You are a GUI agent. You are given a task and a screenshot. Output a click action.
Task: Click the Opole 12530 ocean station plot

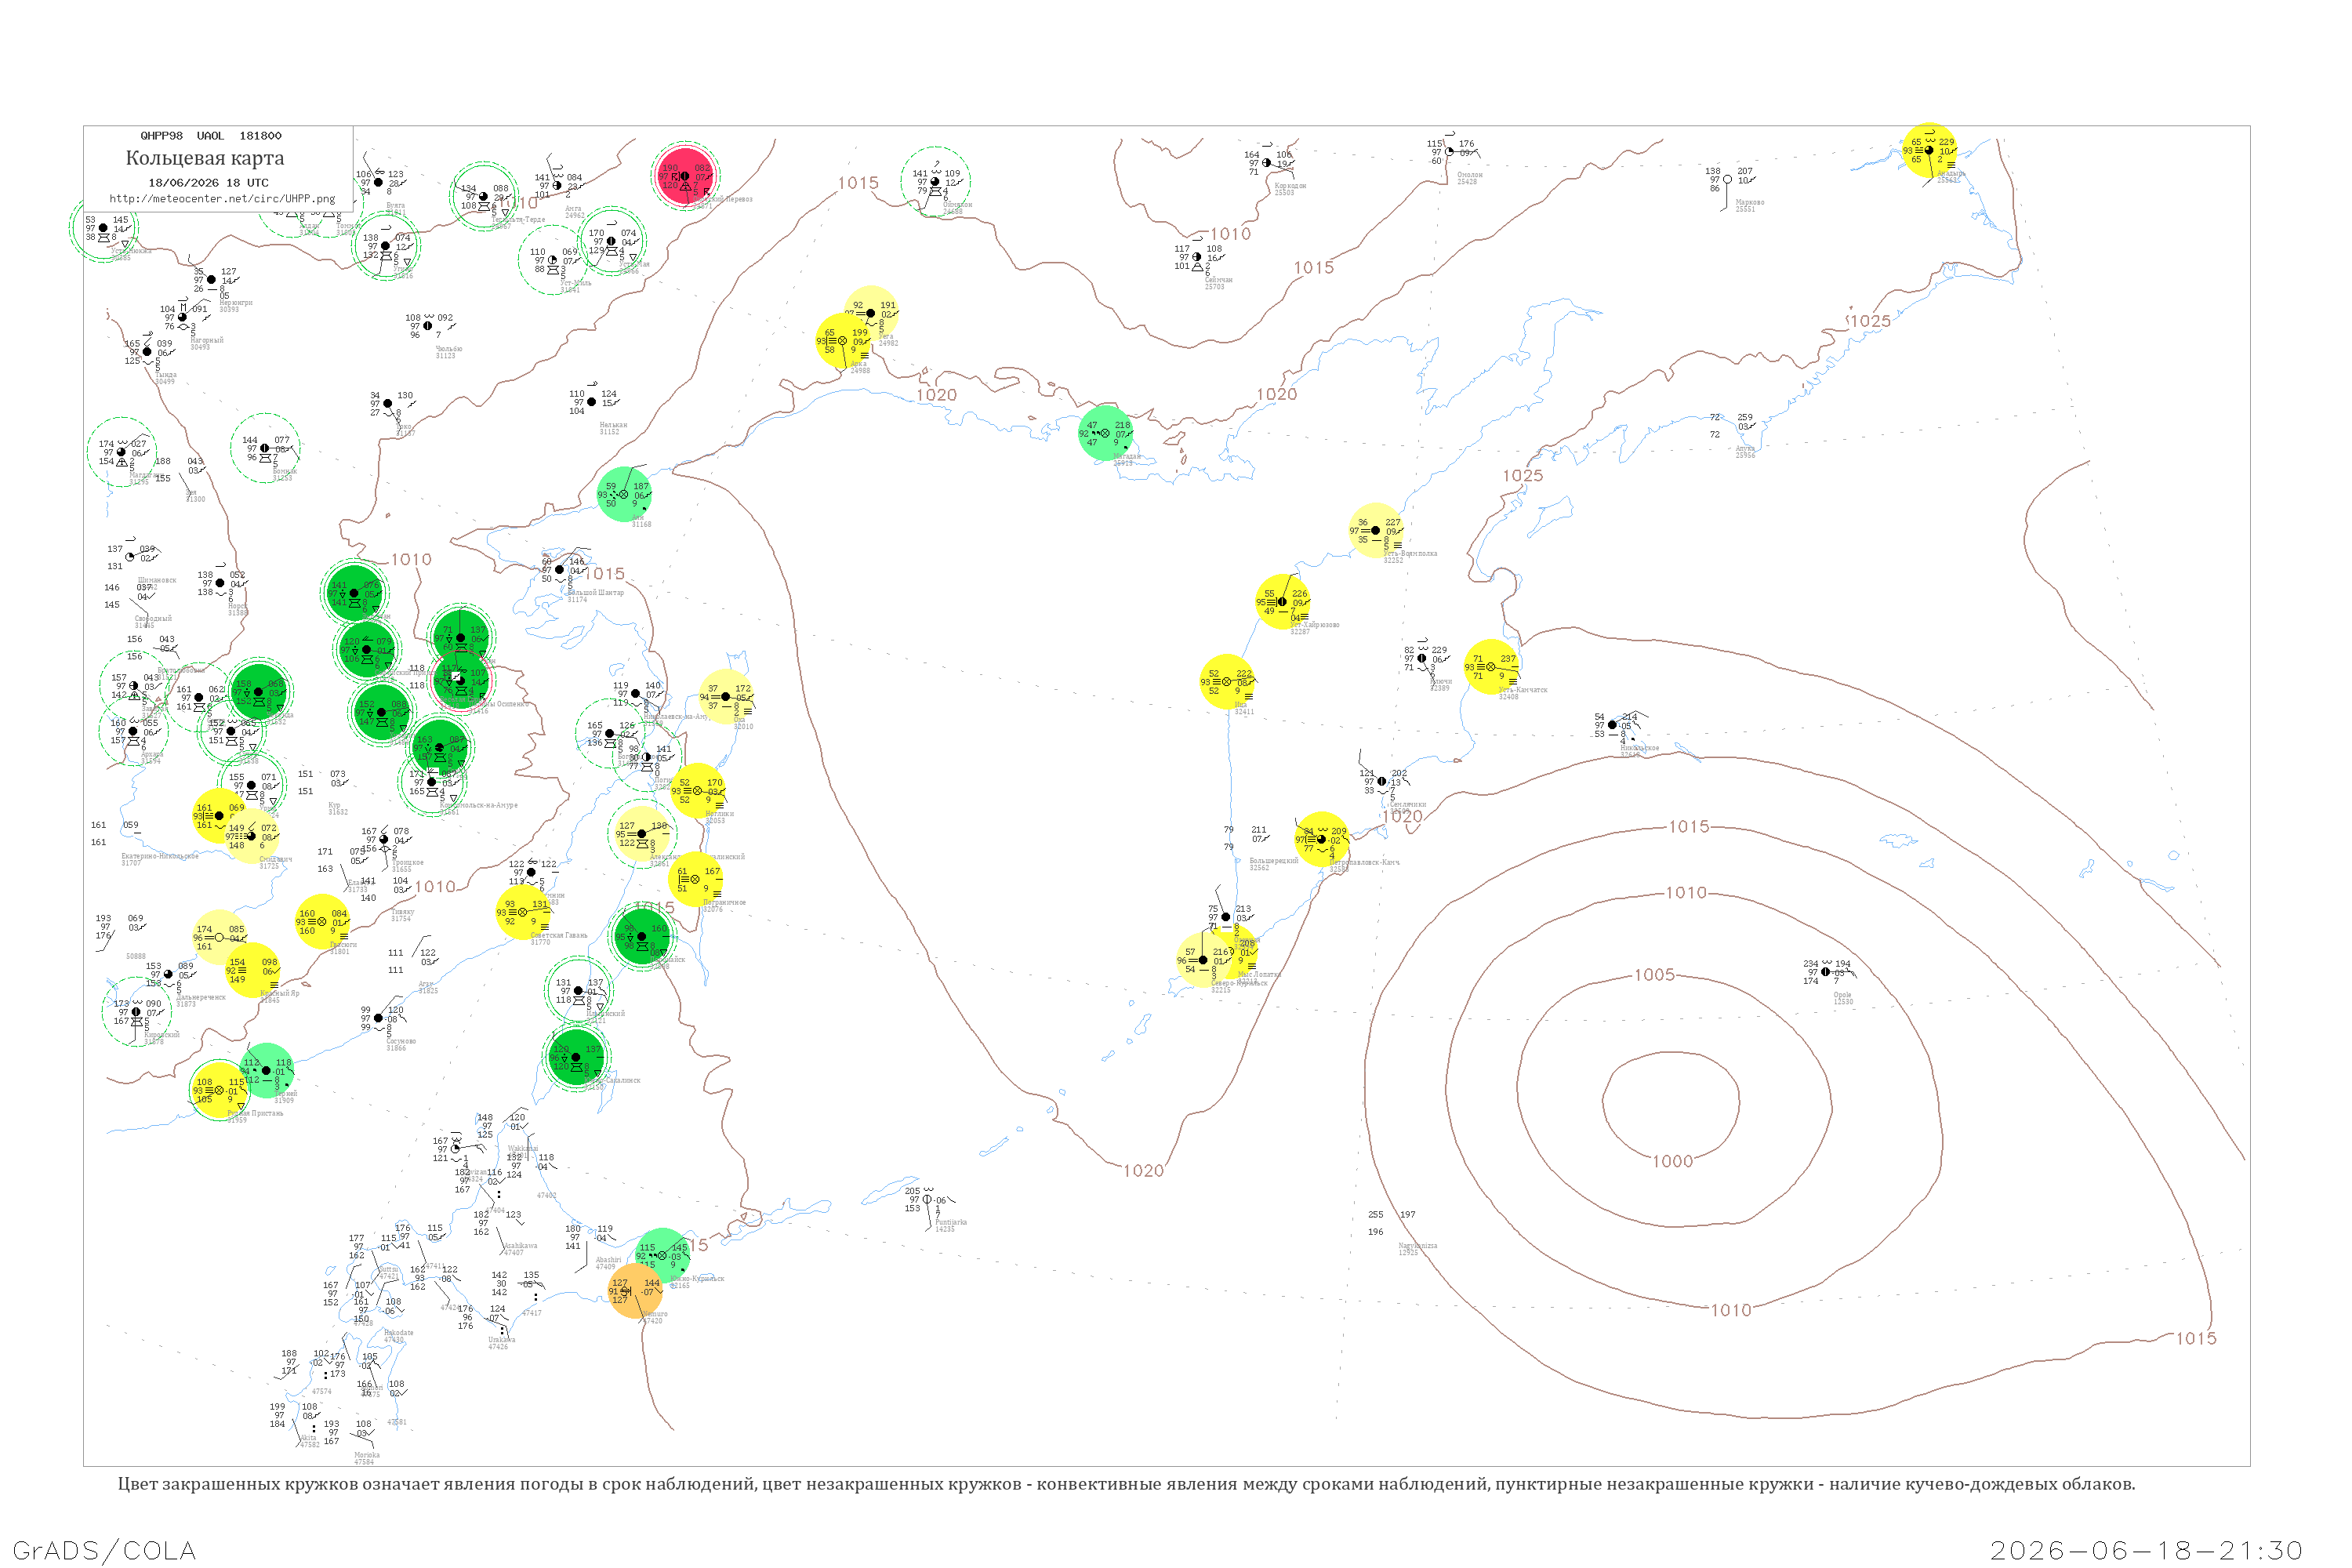pos(1826,972)
